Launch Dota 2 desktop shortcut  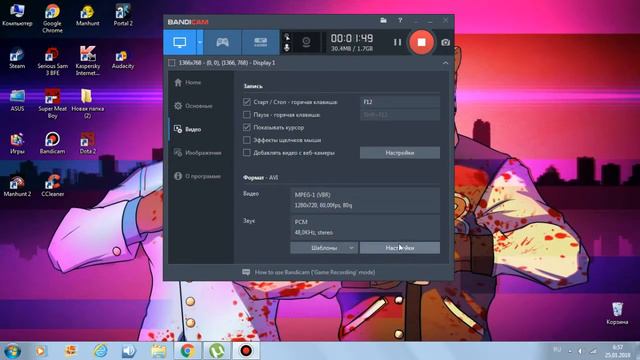click(88, 143)
